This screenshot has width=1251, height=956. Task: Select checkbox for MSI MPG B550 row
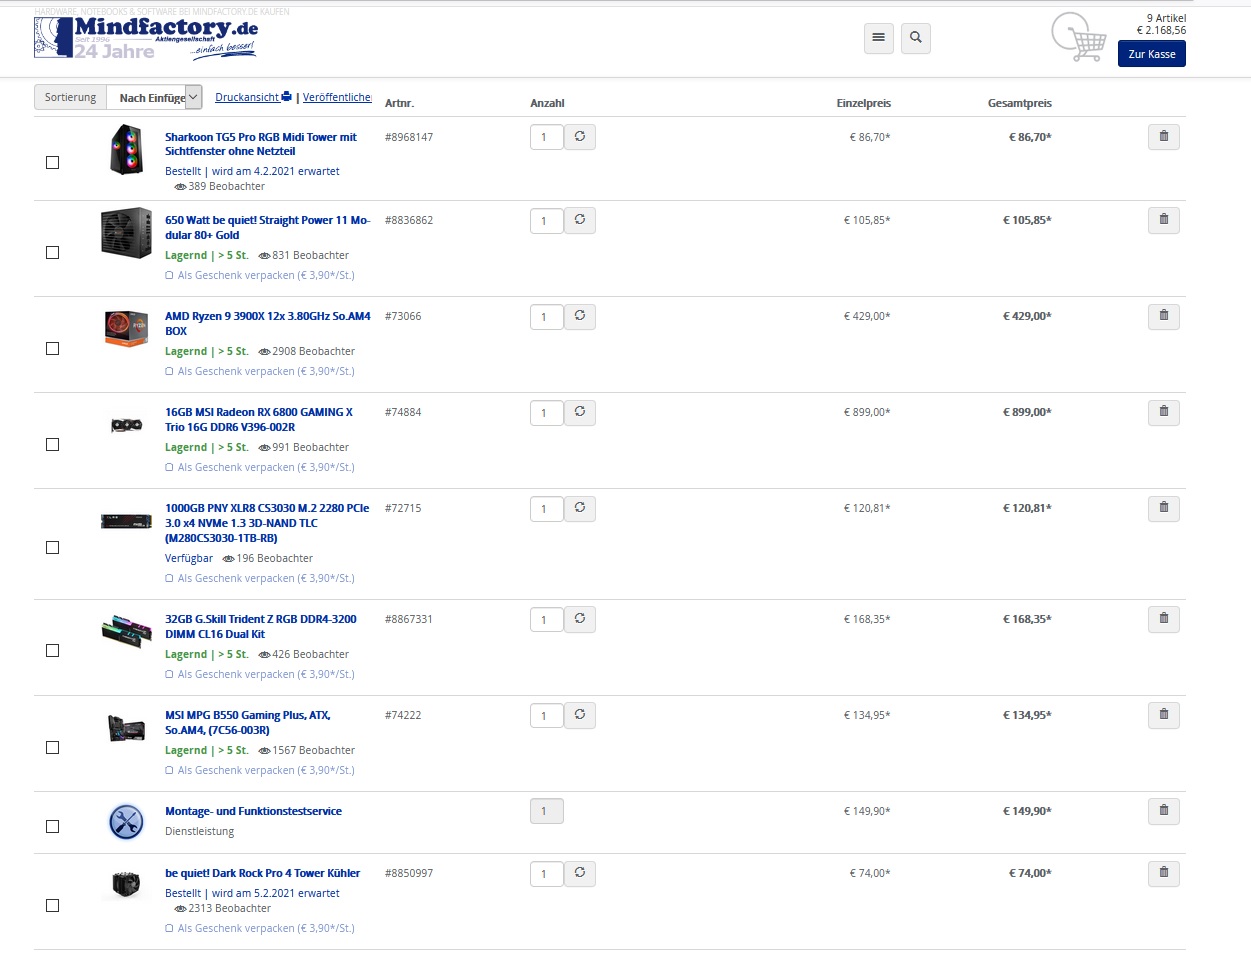[53, 747]
